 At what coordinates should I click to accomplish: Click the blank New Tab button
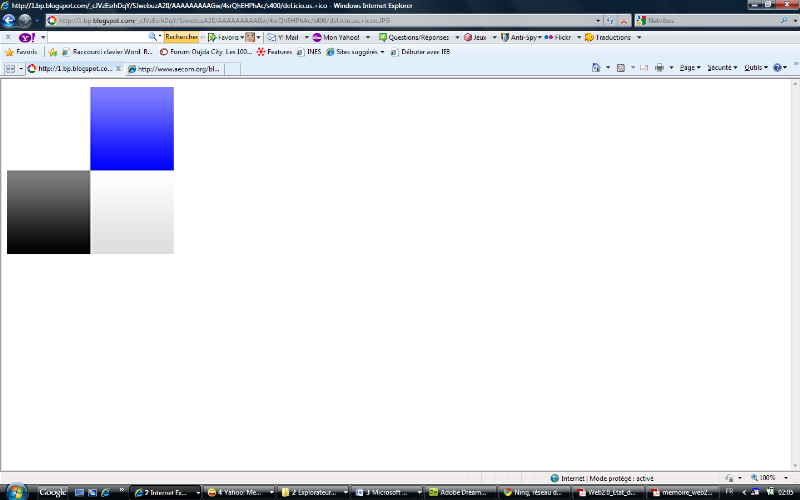[x=232, y=69]
